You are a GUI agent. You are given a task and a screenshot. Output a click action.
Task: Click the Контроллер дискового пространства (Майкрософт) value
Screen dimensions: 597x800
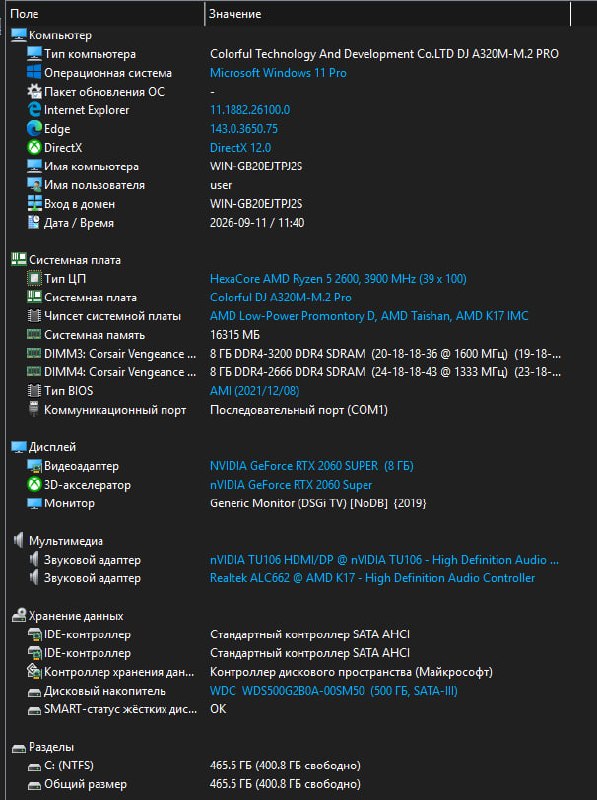(x=351, y=672)
